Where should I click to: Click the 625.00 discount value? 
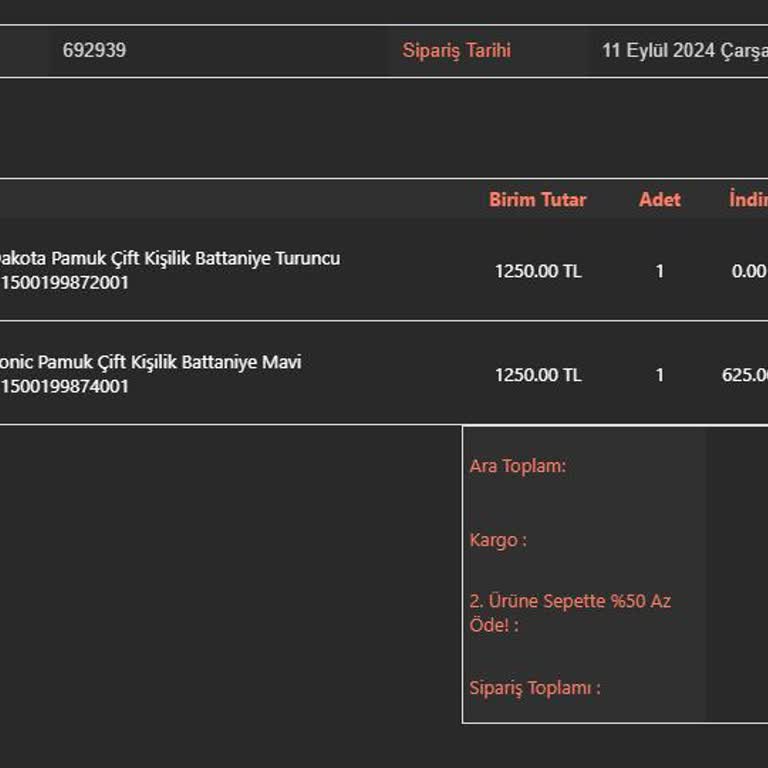[745, 375]
